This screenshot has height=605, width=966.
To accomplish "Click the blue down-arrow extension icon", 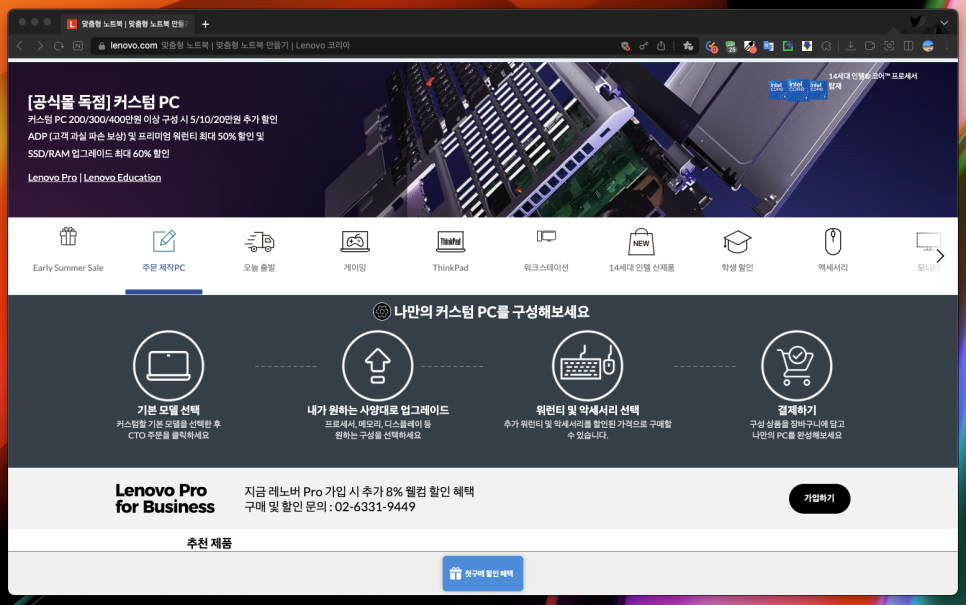I will [806, 46].
